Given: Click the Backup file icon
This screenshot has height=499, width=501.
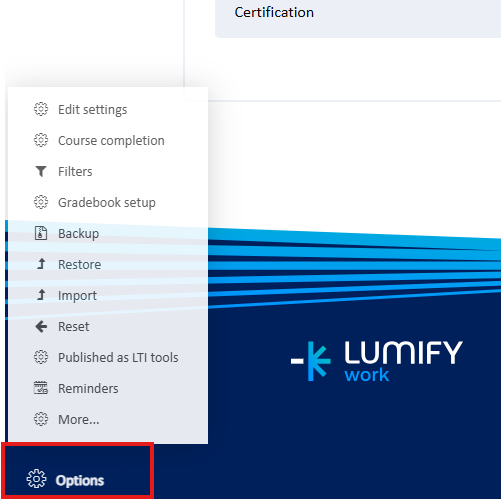Looking at the screenshot, I should click(x=41, y=233).
